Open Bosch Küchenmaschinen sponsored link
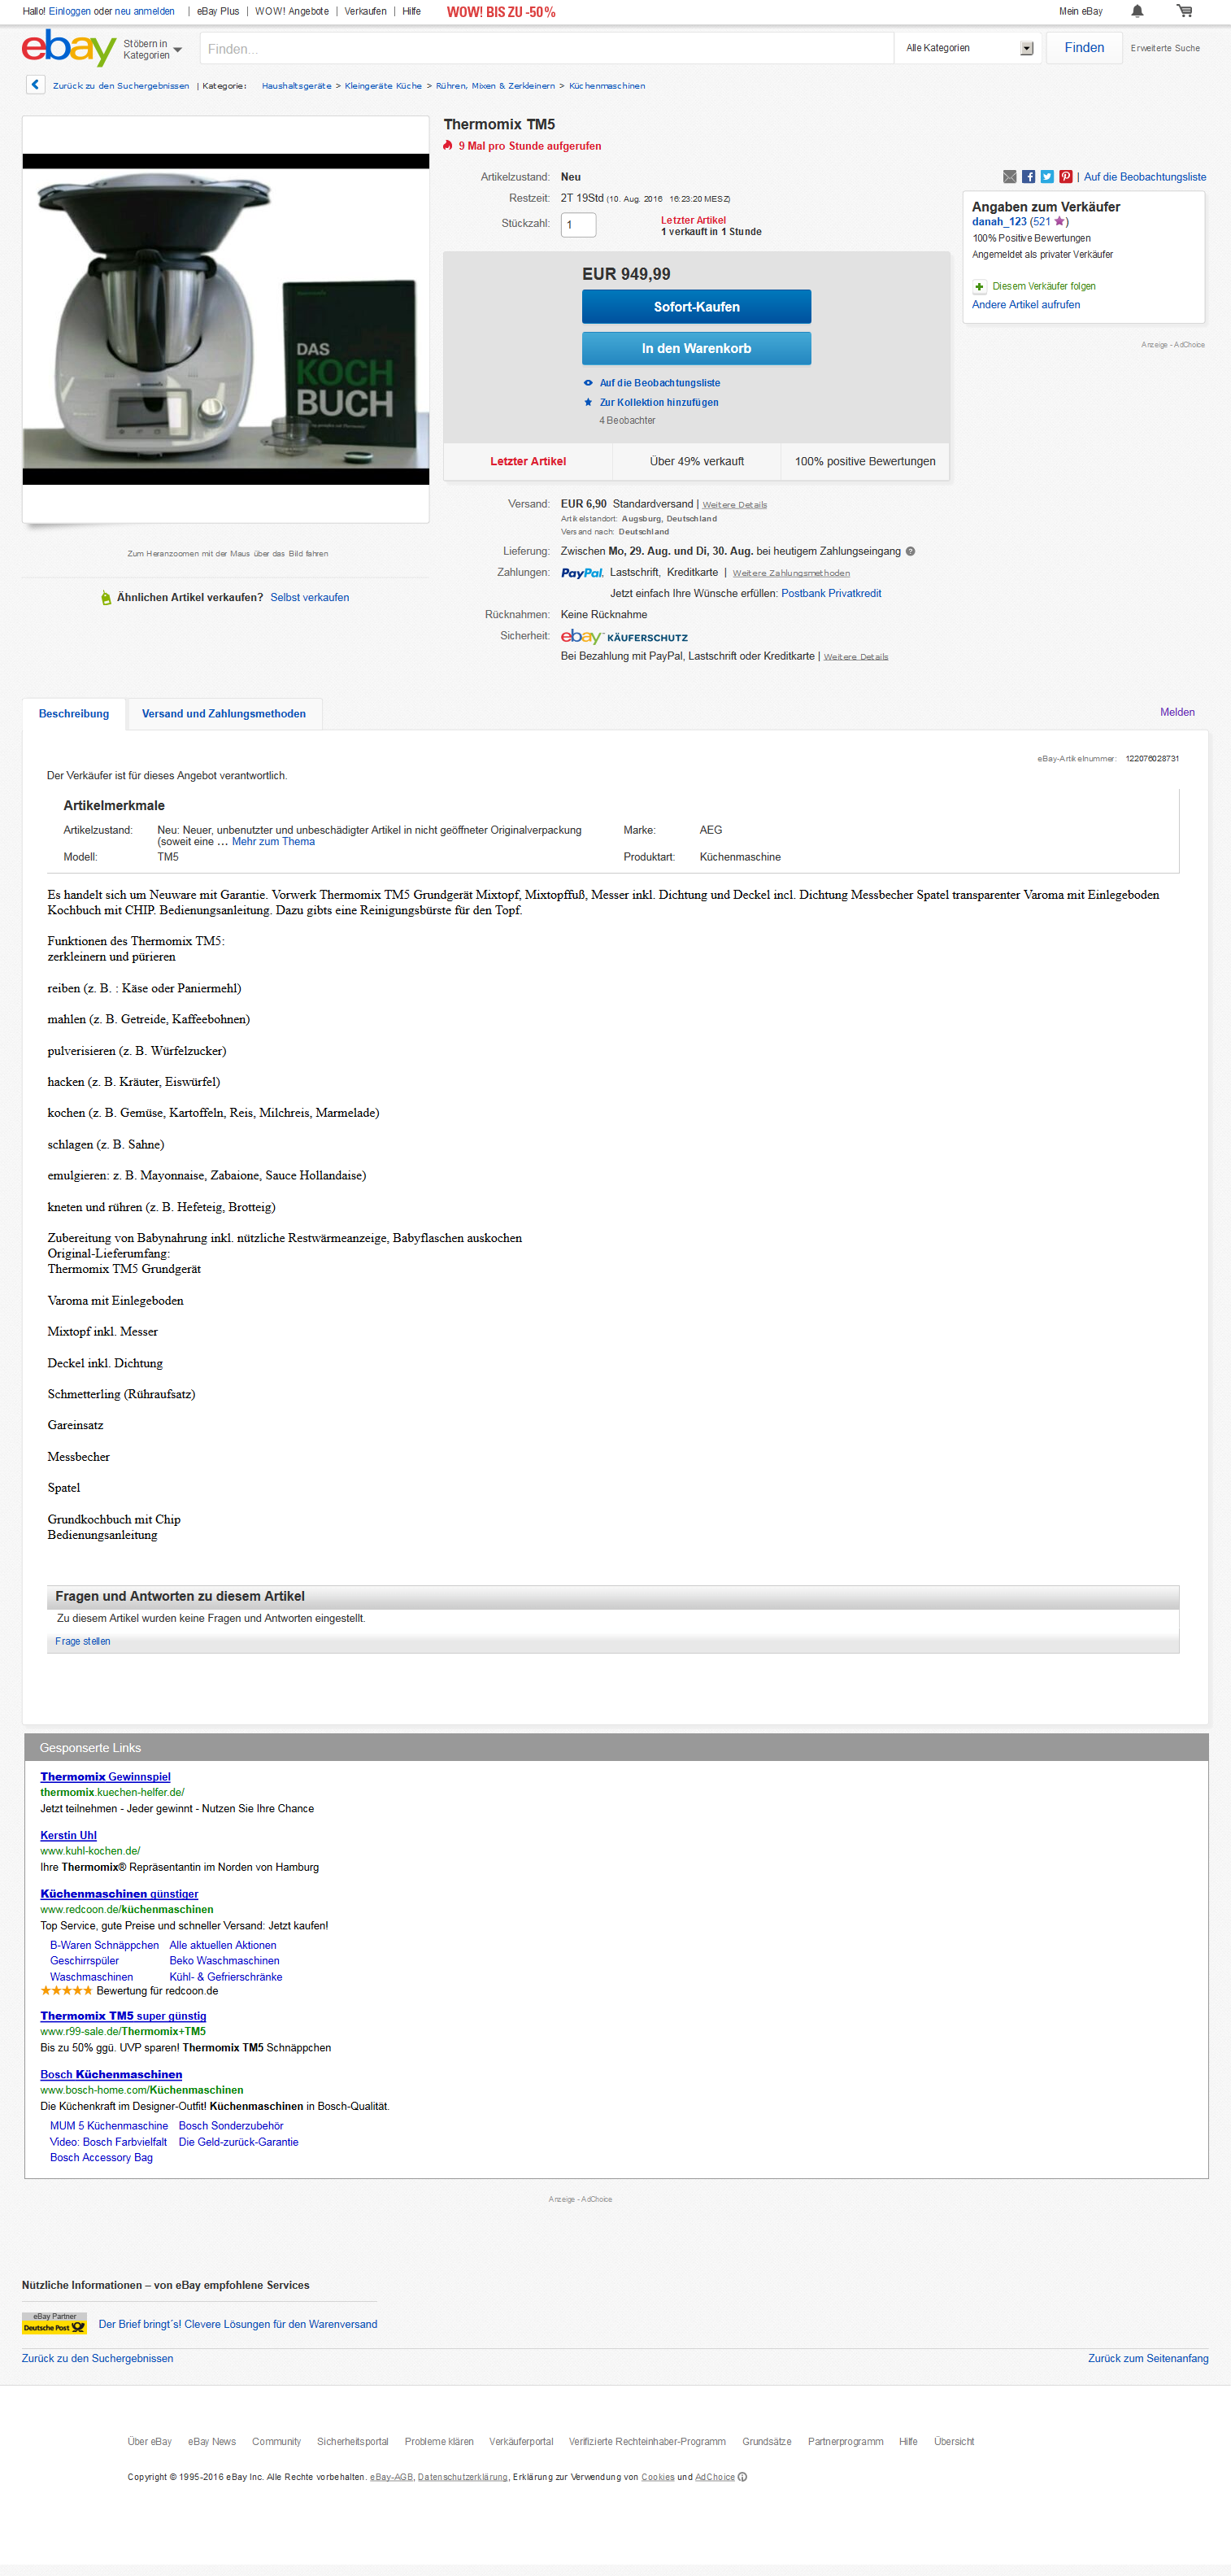Image resolution: width=1231 pixels, height=2576 pixels. point(111,2075)
